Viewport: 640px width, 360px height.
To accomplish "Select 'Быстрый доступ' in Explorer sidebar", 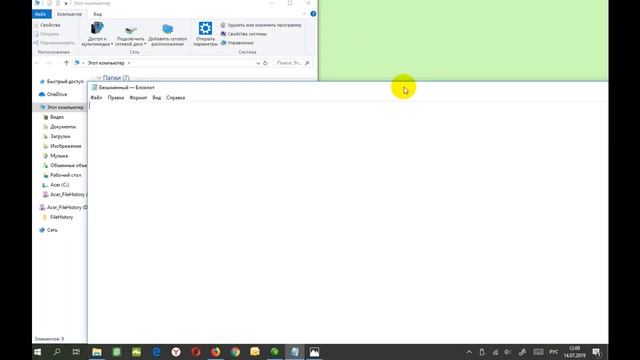I will (x=61, y=82).
